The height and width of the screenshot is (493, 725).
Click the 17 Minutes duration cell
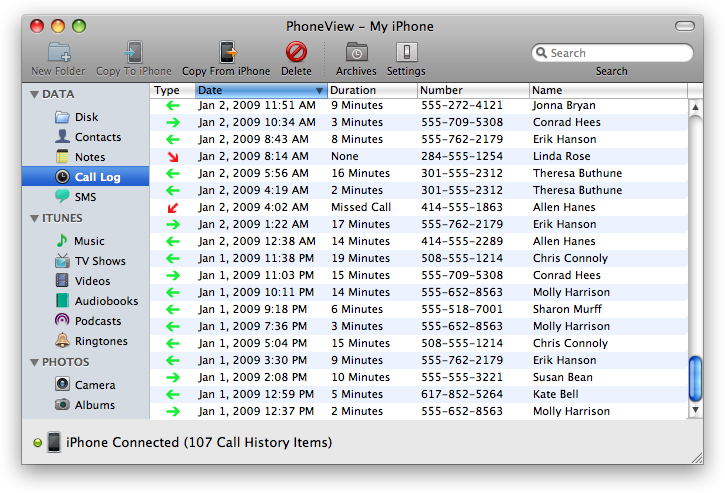click(x=360, y=224)
